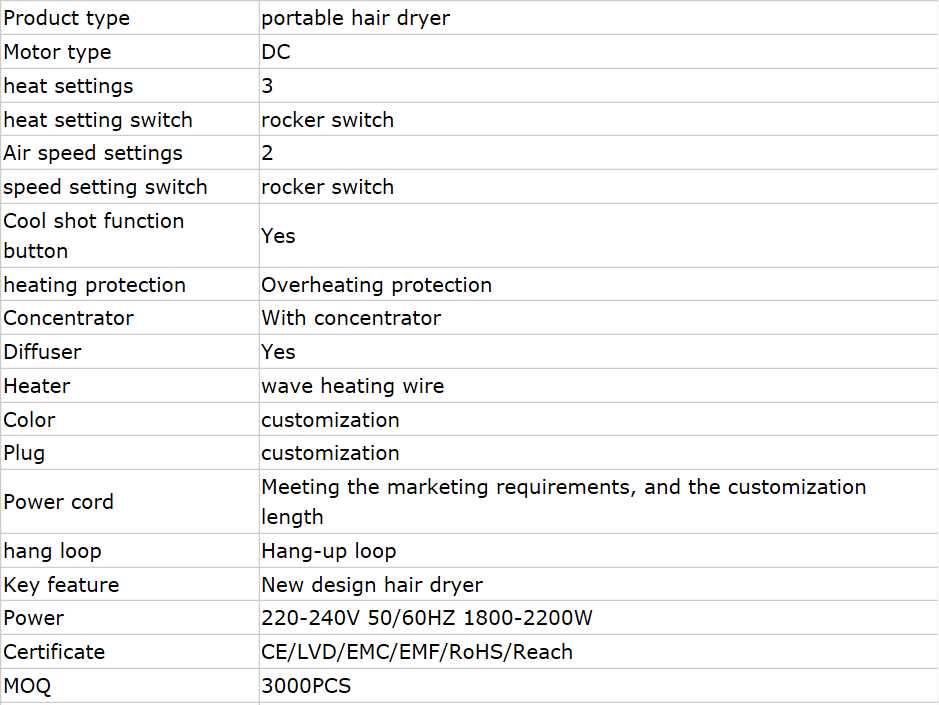Image resolution: width=939 pixels, height=705 pixels.
Task: Select the 'portable hair dryer' value cell
Action: pyautogui.click(x=355, y=18)
